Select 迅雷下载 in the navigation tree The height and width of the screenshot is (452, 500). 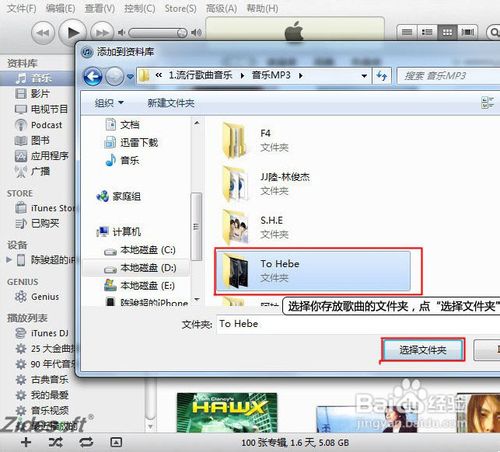(x=131, y=142)
